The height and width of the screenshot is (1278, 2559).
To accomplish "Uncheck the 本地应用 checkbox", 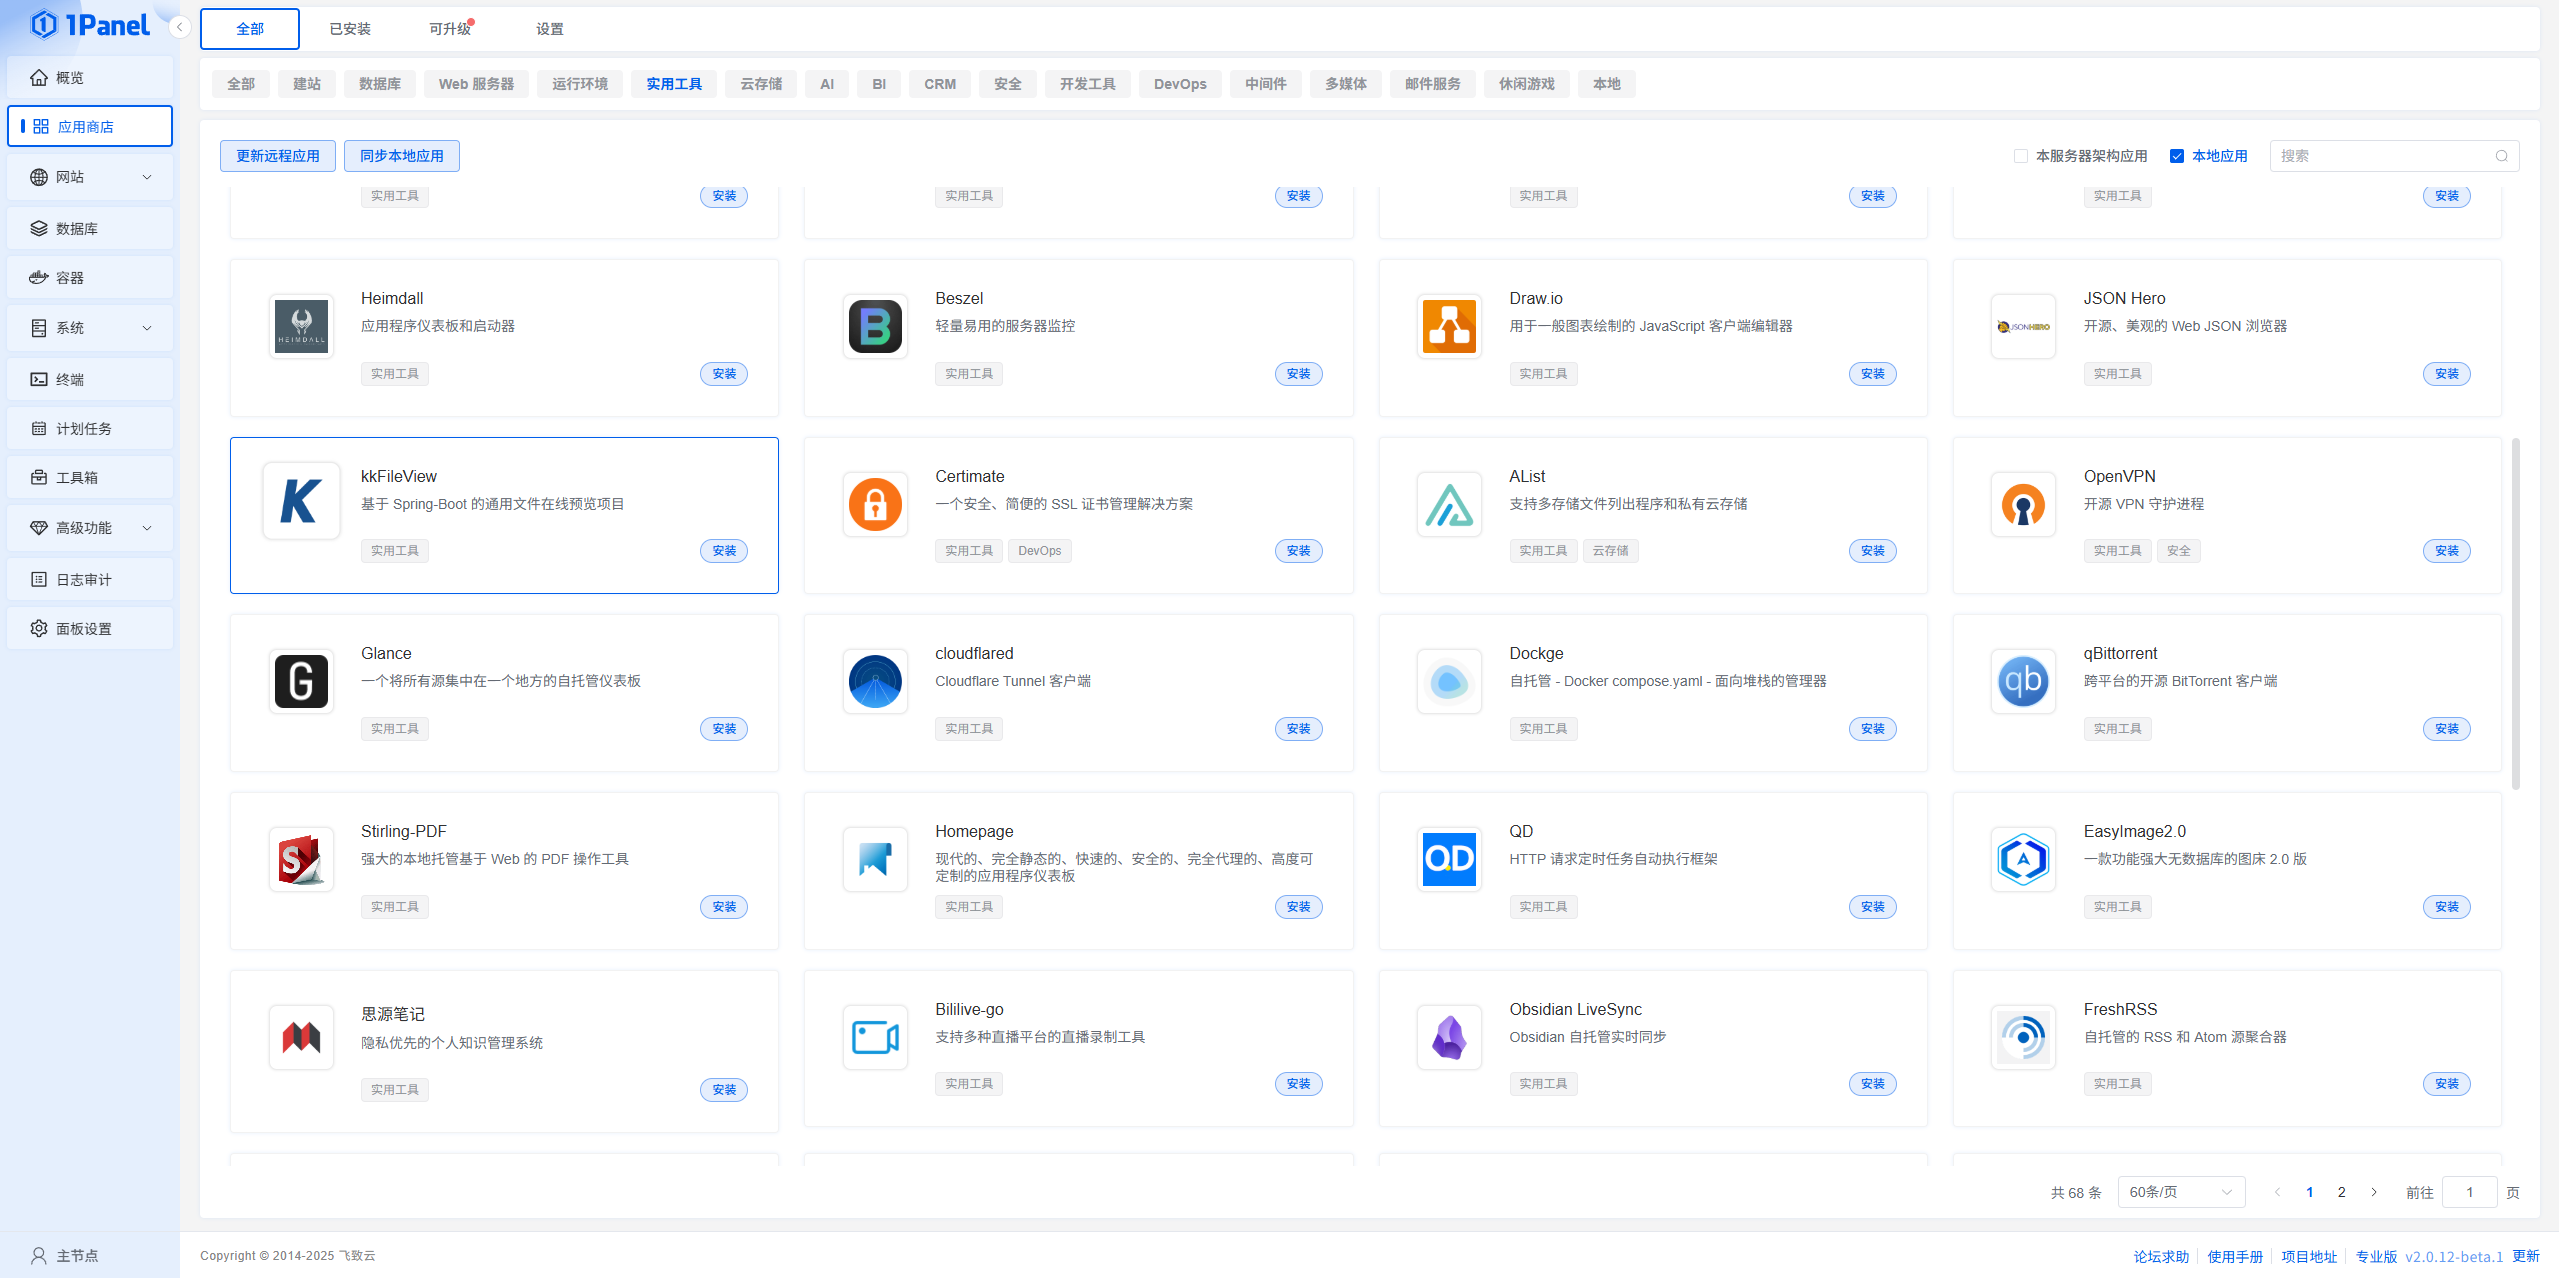I will tap(2177, 156).
